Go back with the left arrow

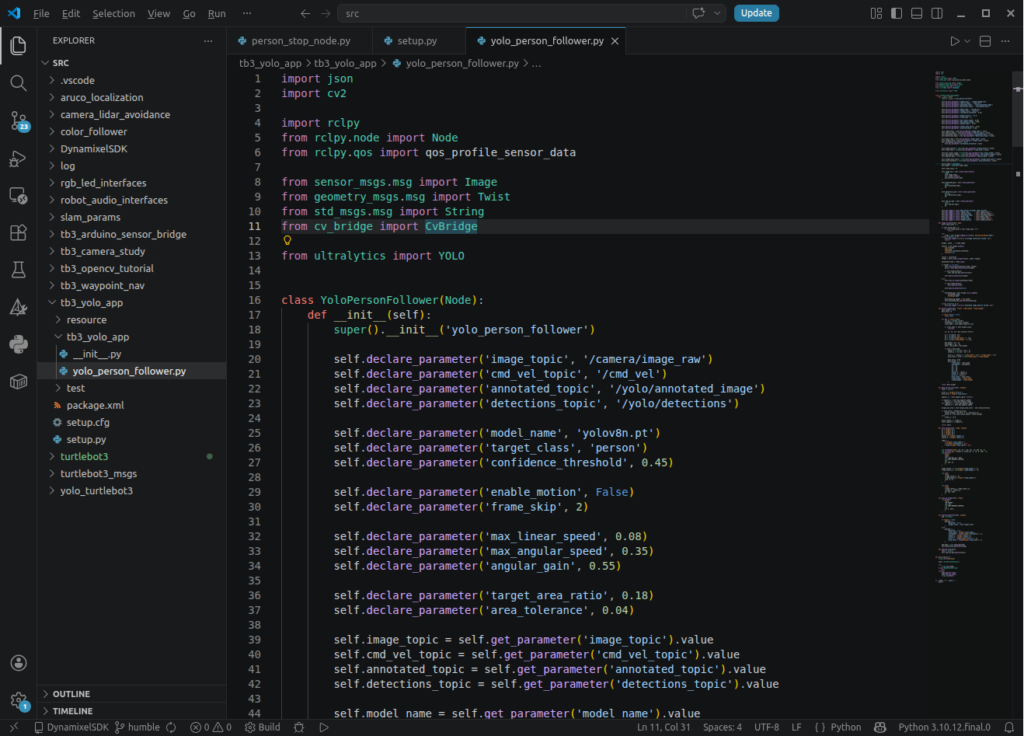(305, 13)
